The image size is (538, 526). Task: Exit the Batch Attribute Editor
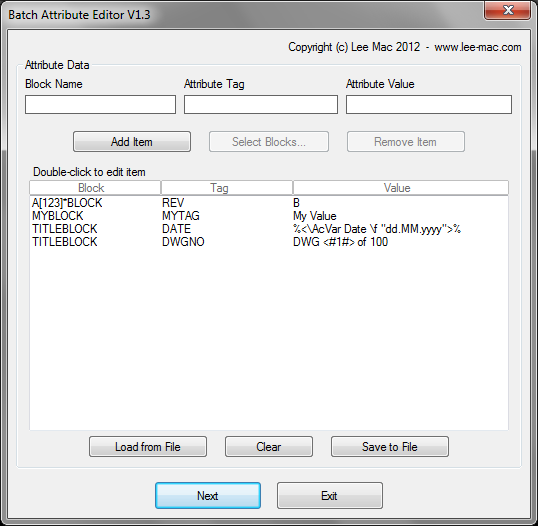(329, 495)
